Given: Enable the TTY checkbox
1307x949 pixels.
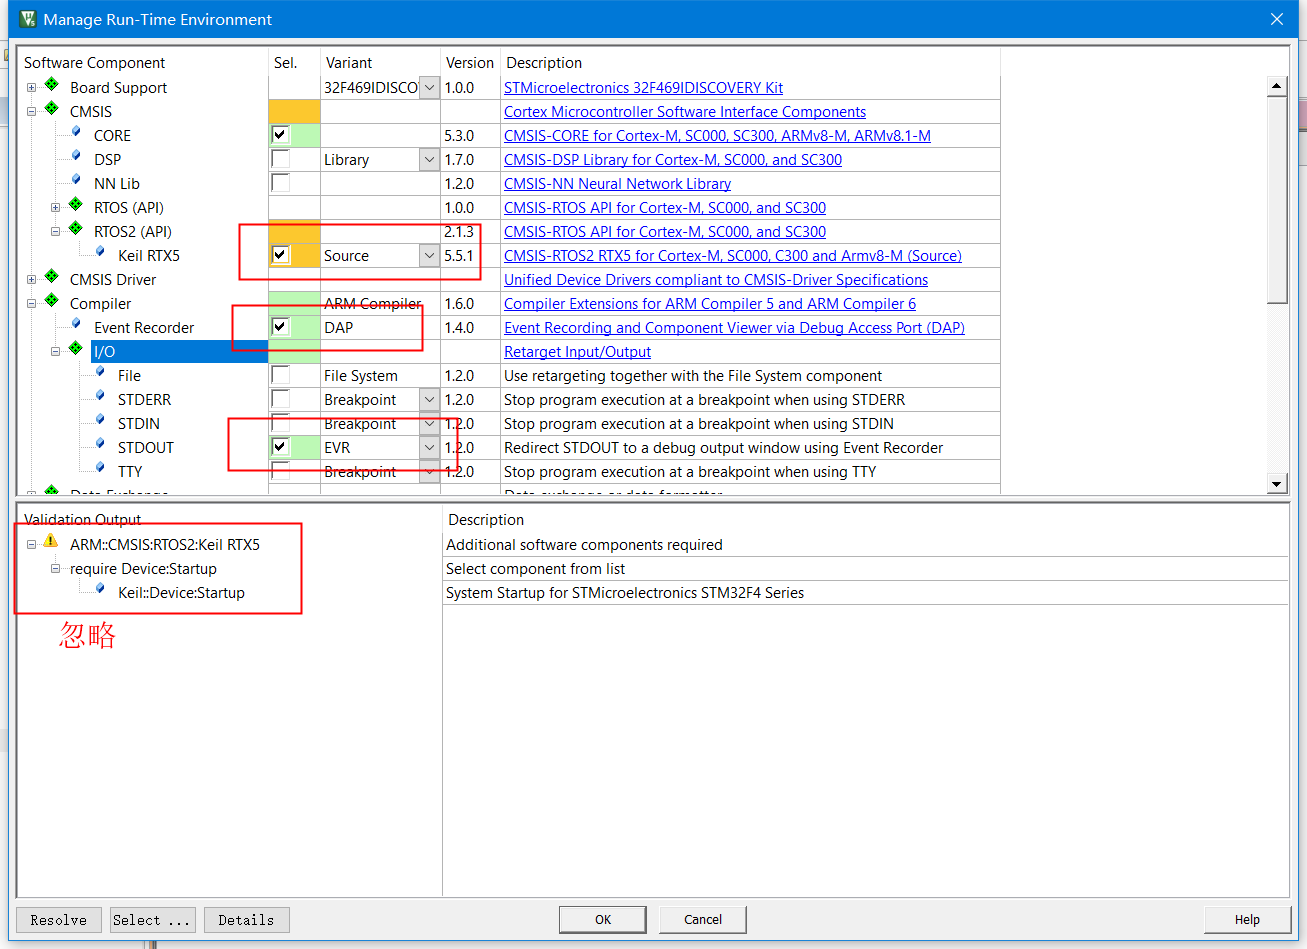Looking at the screenshot, I should [x=280, y=471].
